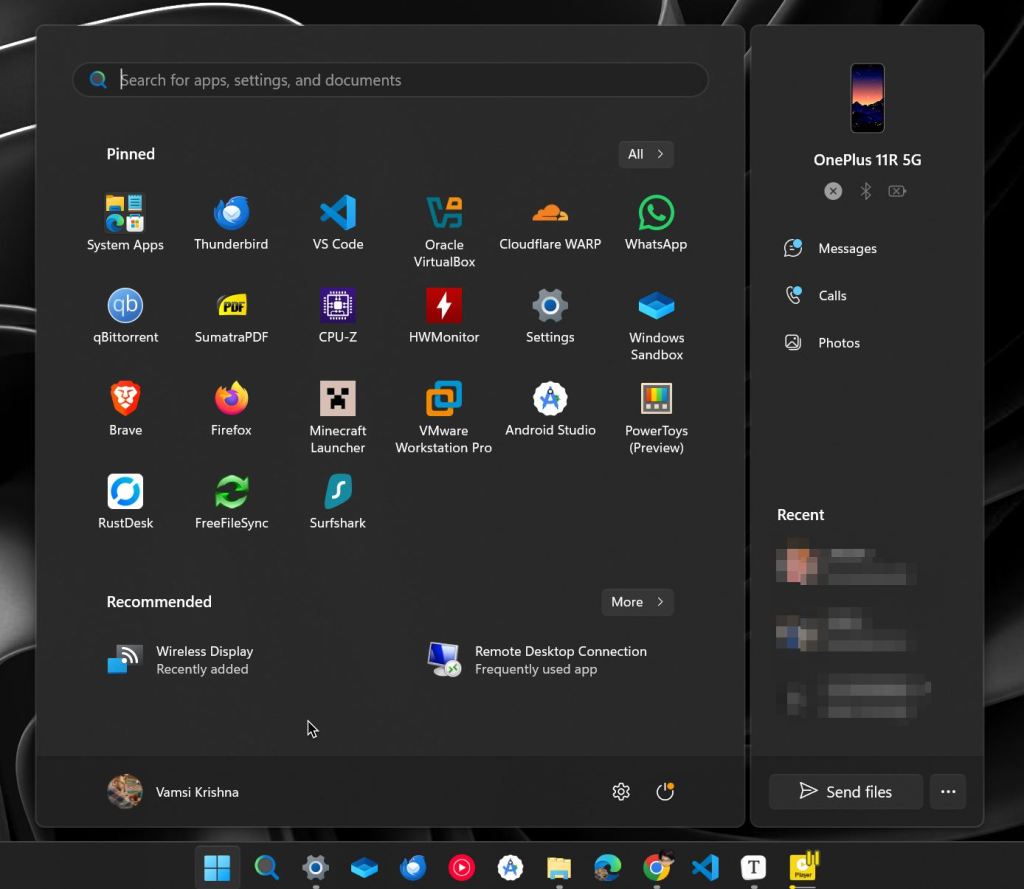Open RustDesk

coord(125,501)
